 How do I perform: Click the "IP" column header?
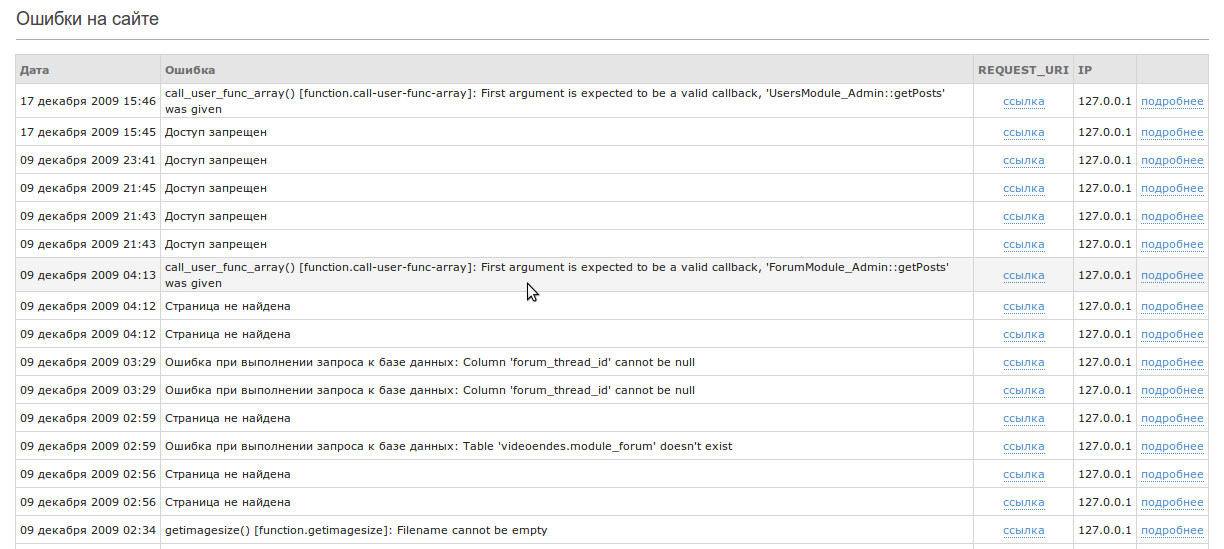pos(1085,70)
